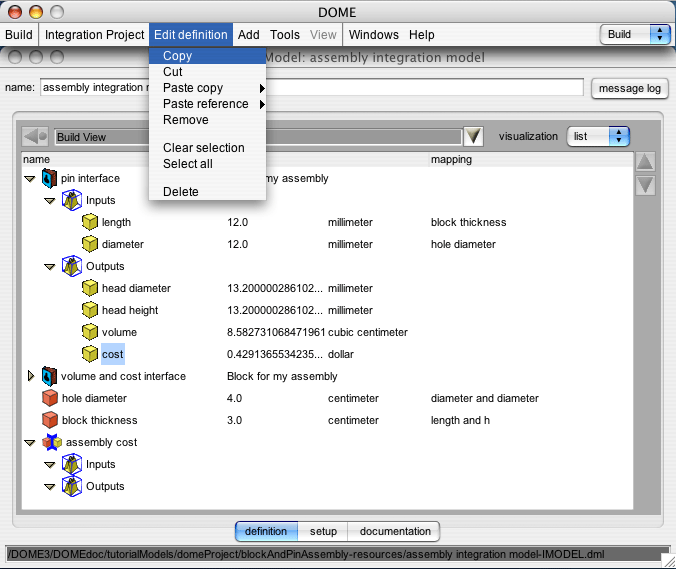
Task: Switch to the documentation tab
Action: point(395,531)
